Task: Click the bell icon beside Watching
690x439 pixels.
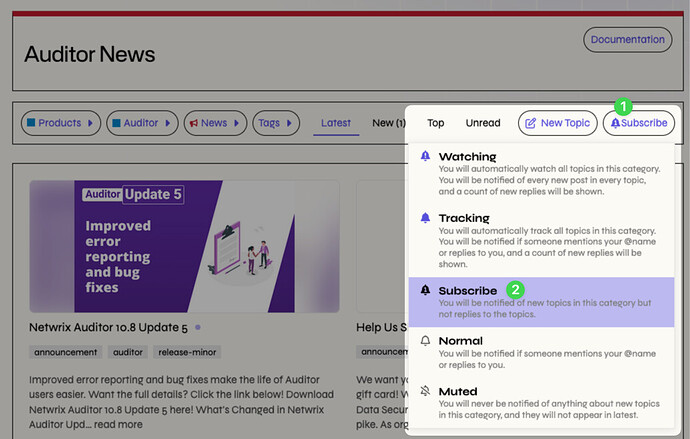Action: click(425, 156)
